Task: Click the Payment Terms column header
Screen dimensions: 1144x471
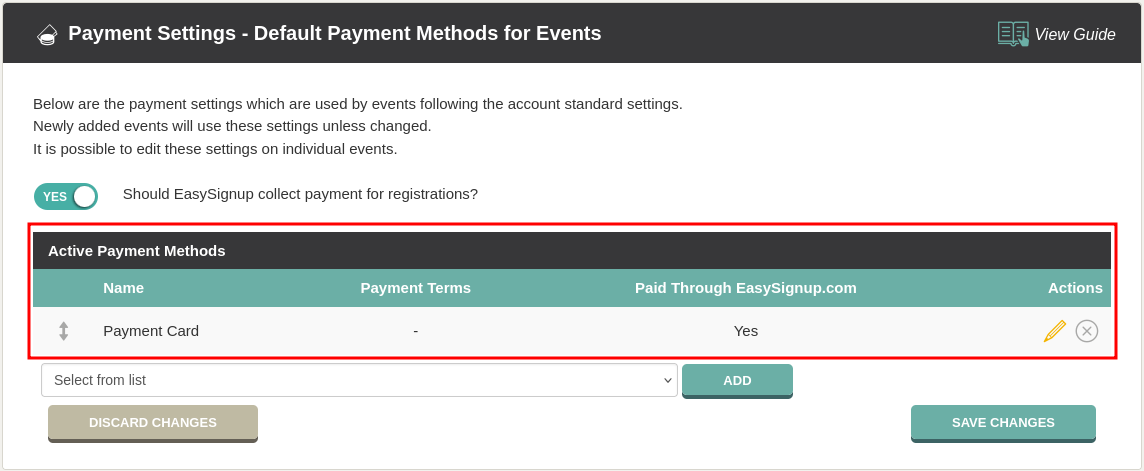Action: (415, 288)
